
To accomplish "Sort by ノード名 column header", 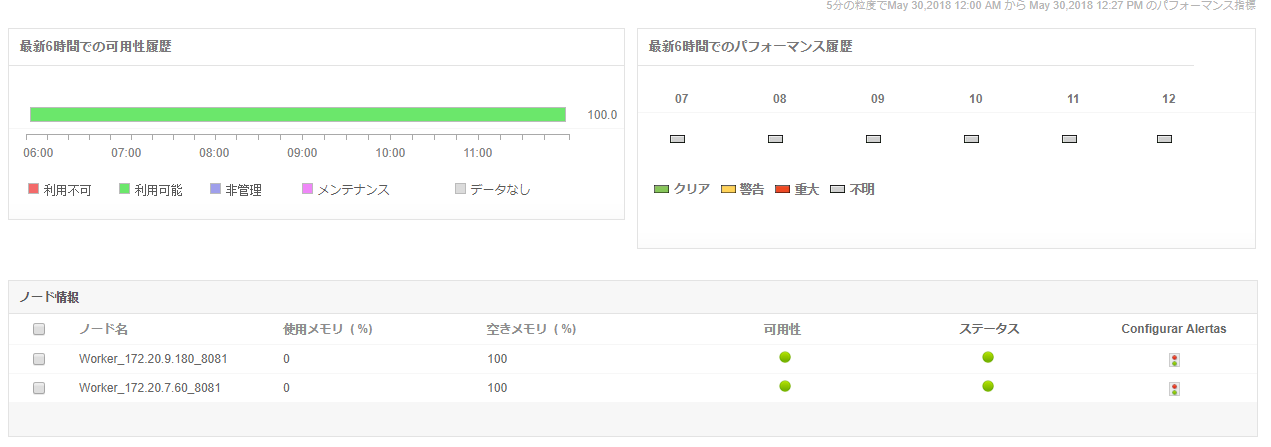I will pyautogui.click(x=104, y=329).
